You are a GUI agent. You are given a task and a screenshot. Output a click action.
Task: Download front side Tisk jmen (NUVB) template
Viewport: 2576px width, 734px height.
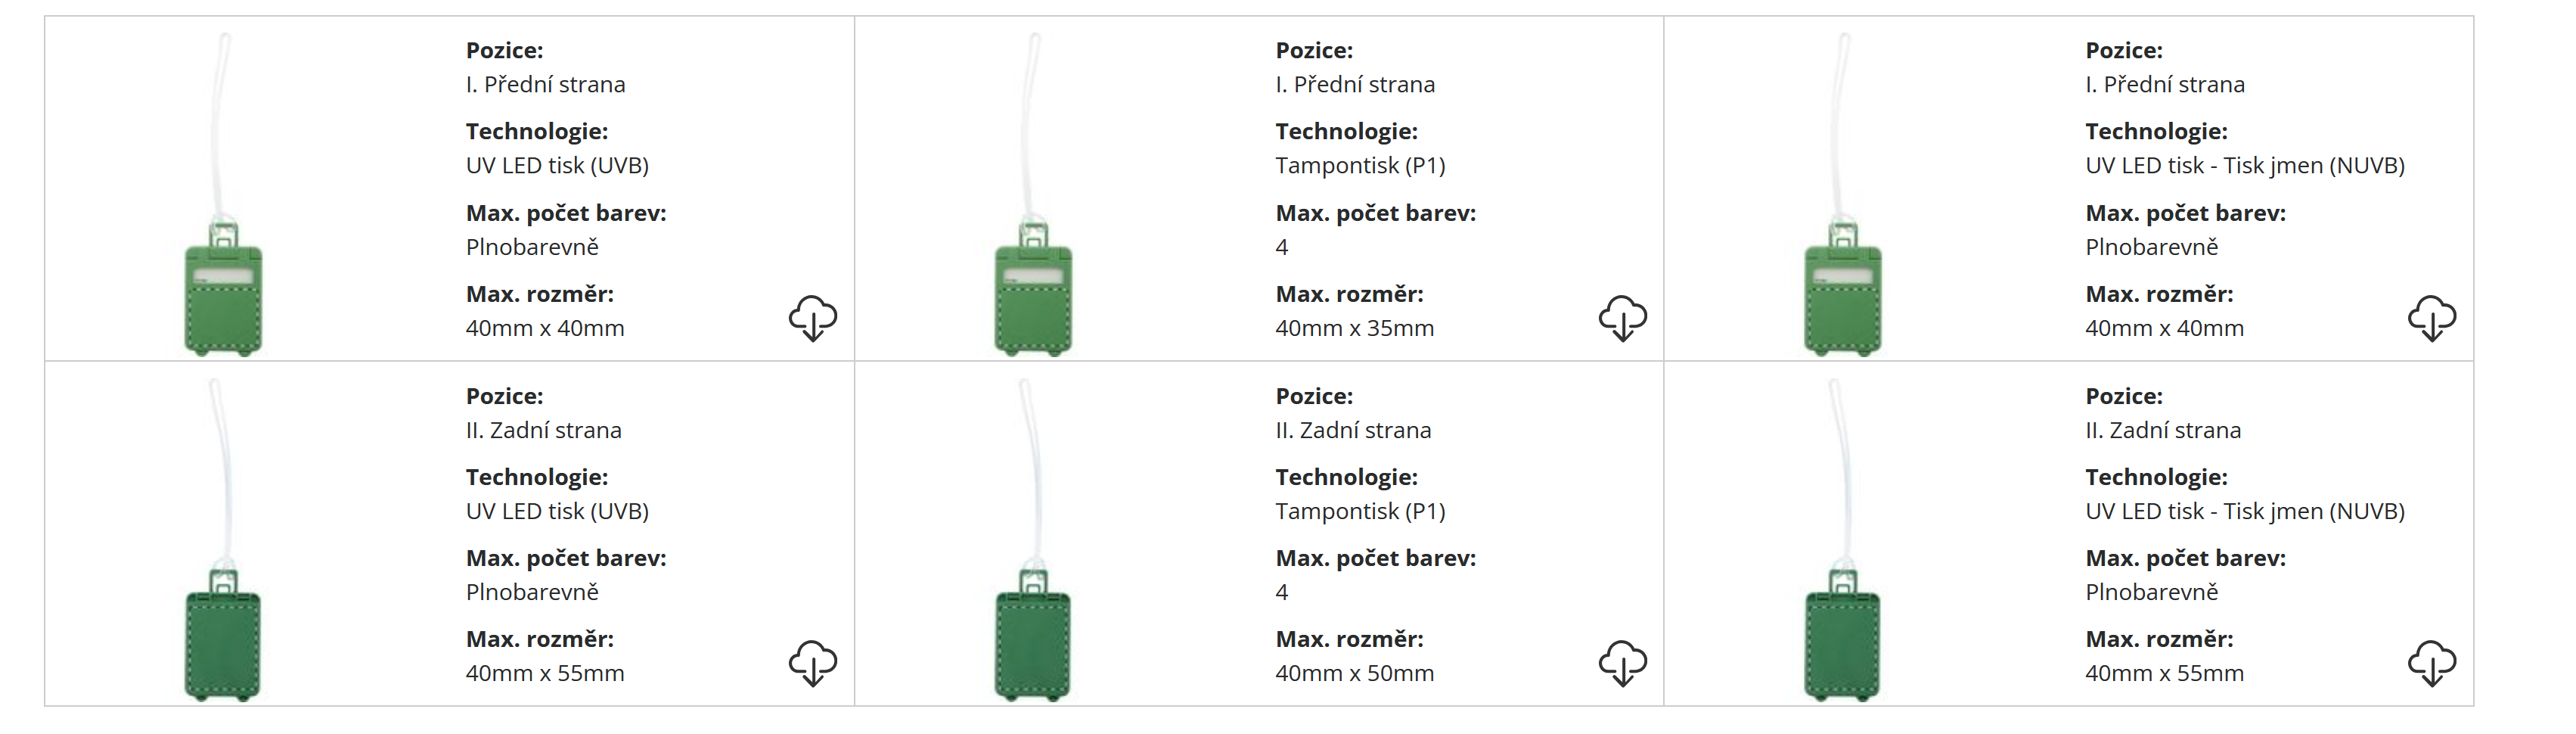point(2431,318)
